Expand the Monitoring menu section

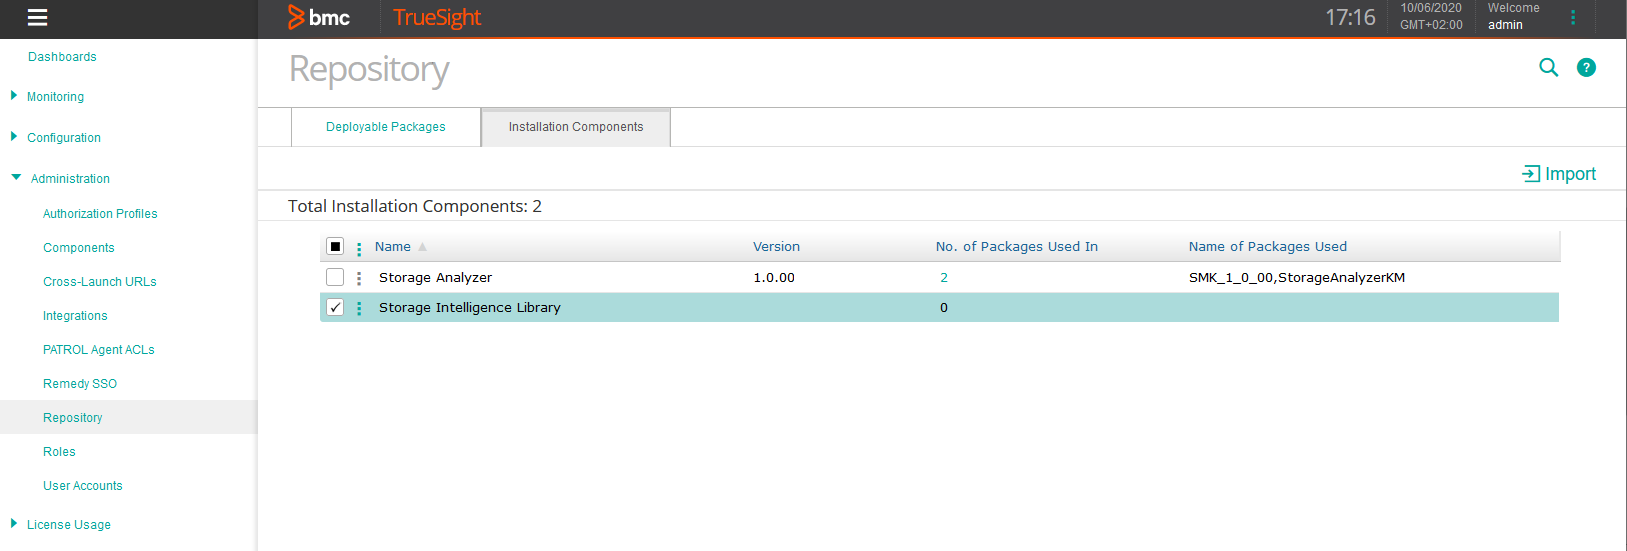point(55,97)
